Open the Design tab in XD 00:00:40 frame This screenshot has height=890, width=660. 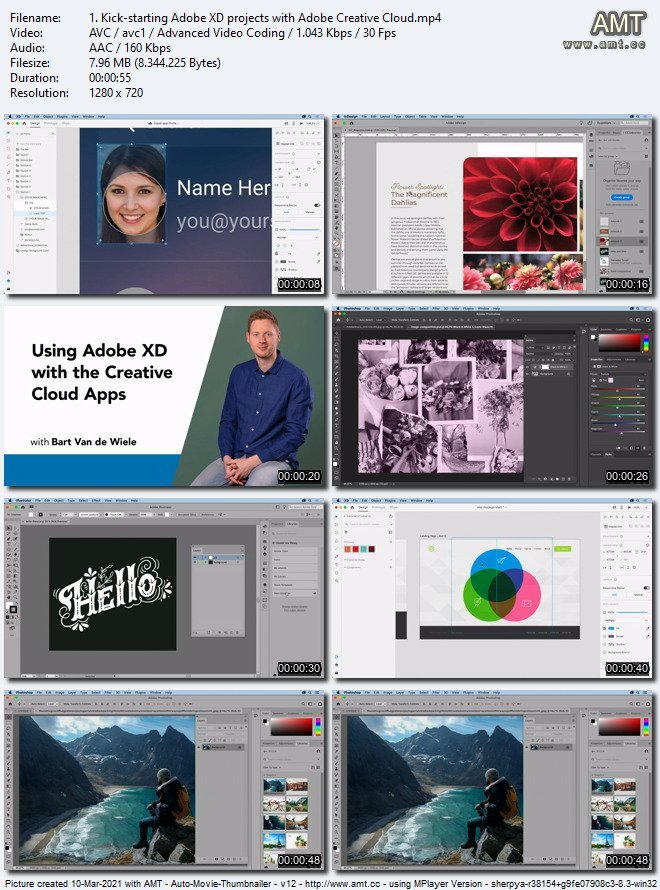point(363,507)
